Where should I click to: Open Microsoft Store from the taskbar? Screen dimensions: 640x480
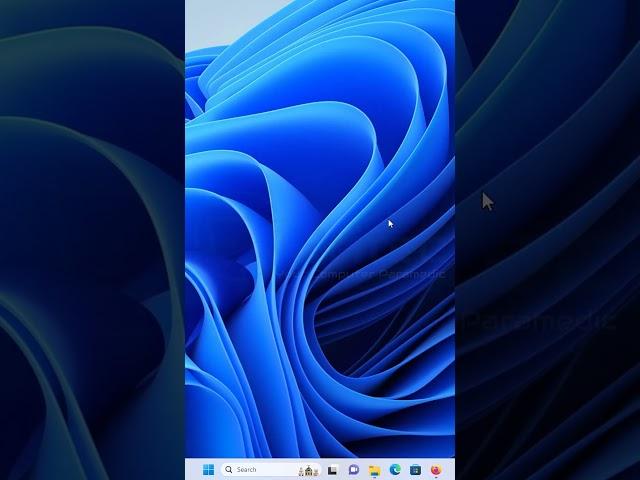pyautogui.click(x=416, y=470)
